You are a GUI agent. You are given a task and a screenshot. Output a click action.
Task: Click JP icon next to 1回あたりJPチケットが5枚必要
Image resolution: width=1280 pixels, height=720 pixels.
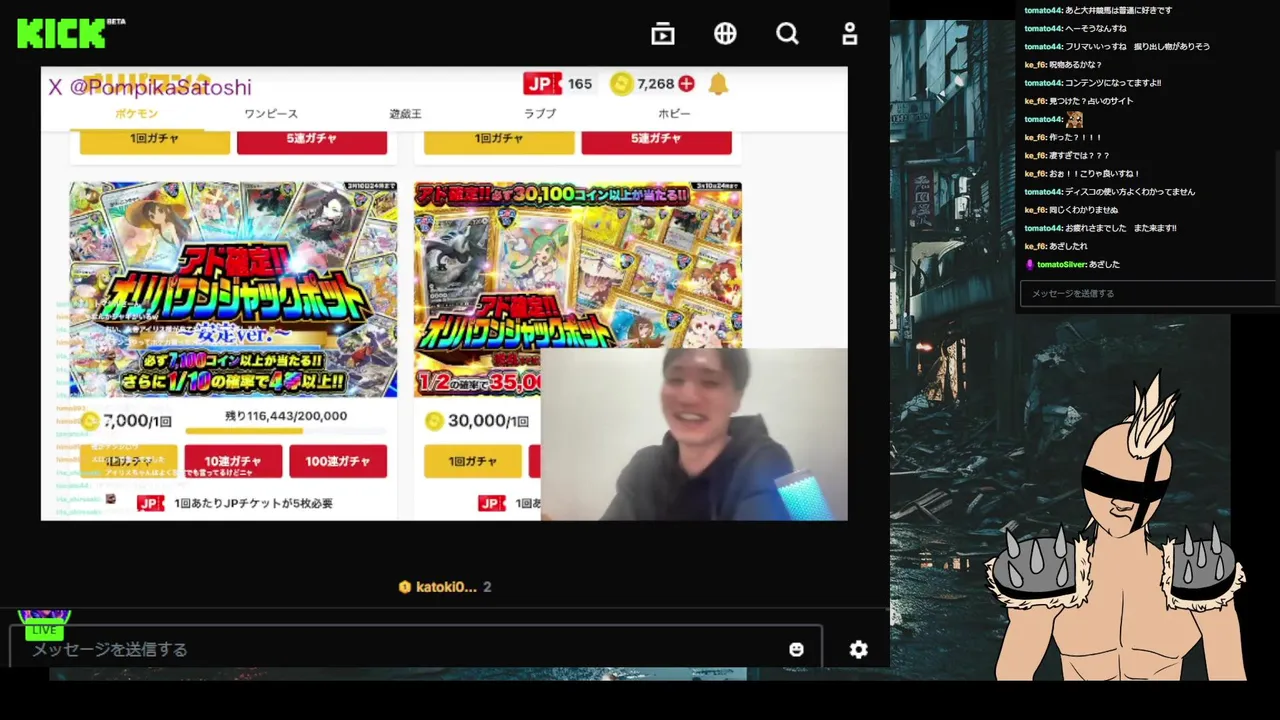click(x=150, y=503)
